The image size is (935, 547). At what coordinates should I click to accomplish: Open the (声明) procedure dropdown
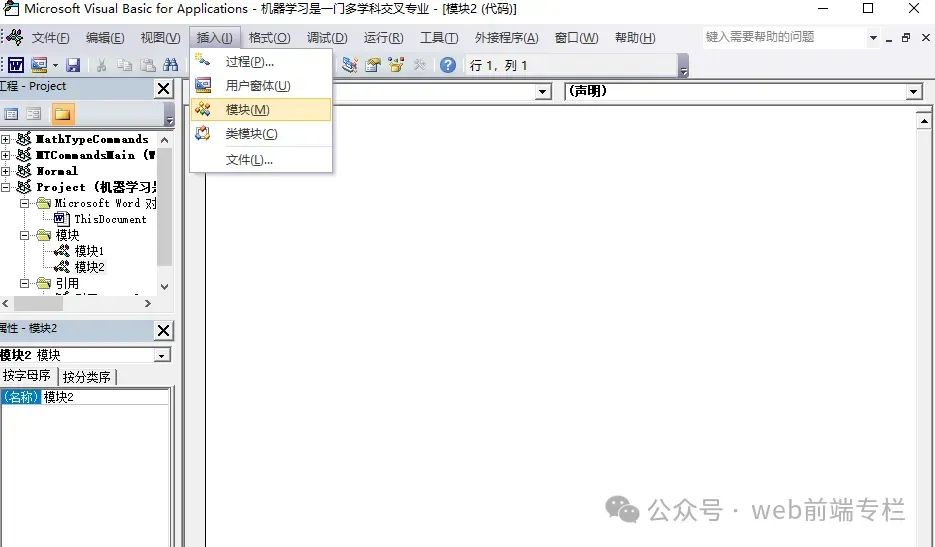click(x=914, y=92)
